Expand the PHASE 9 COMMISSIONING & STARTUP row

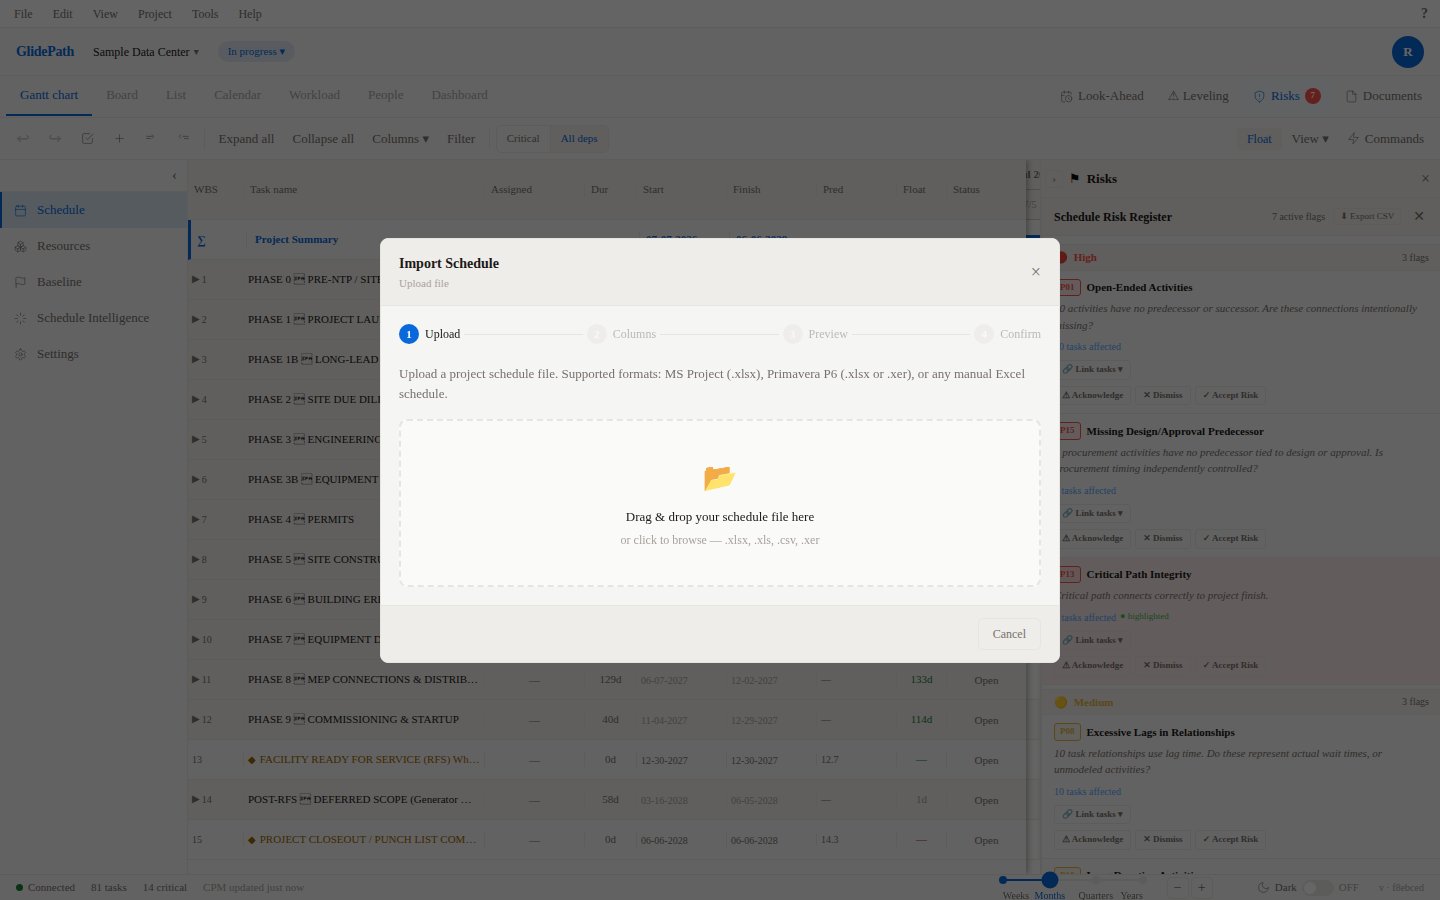click(196, 719)
